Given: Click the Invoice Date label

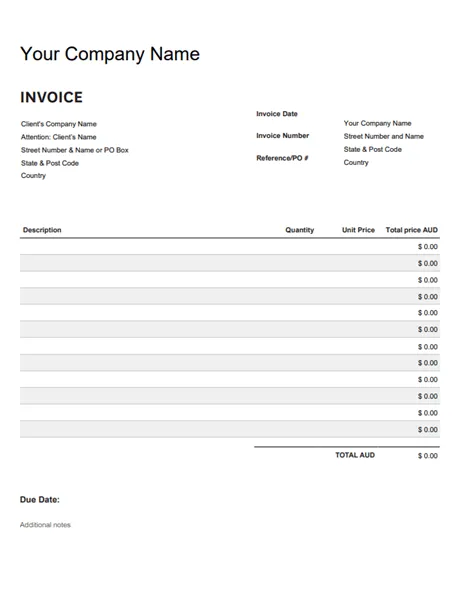Looking at the screenshot, I should coord(277,114).
